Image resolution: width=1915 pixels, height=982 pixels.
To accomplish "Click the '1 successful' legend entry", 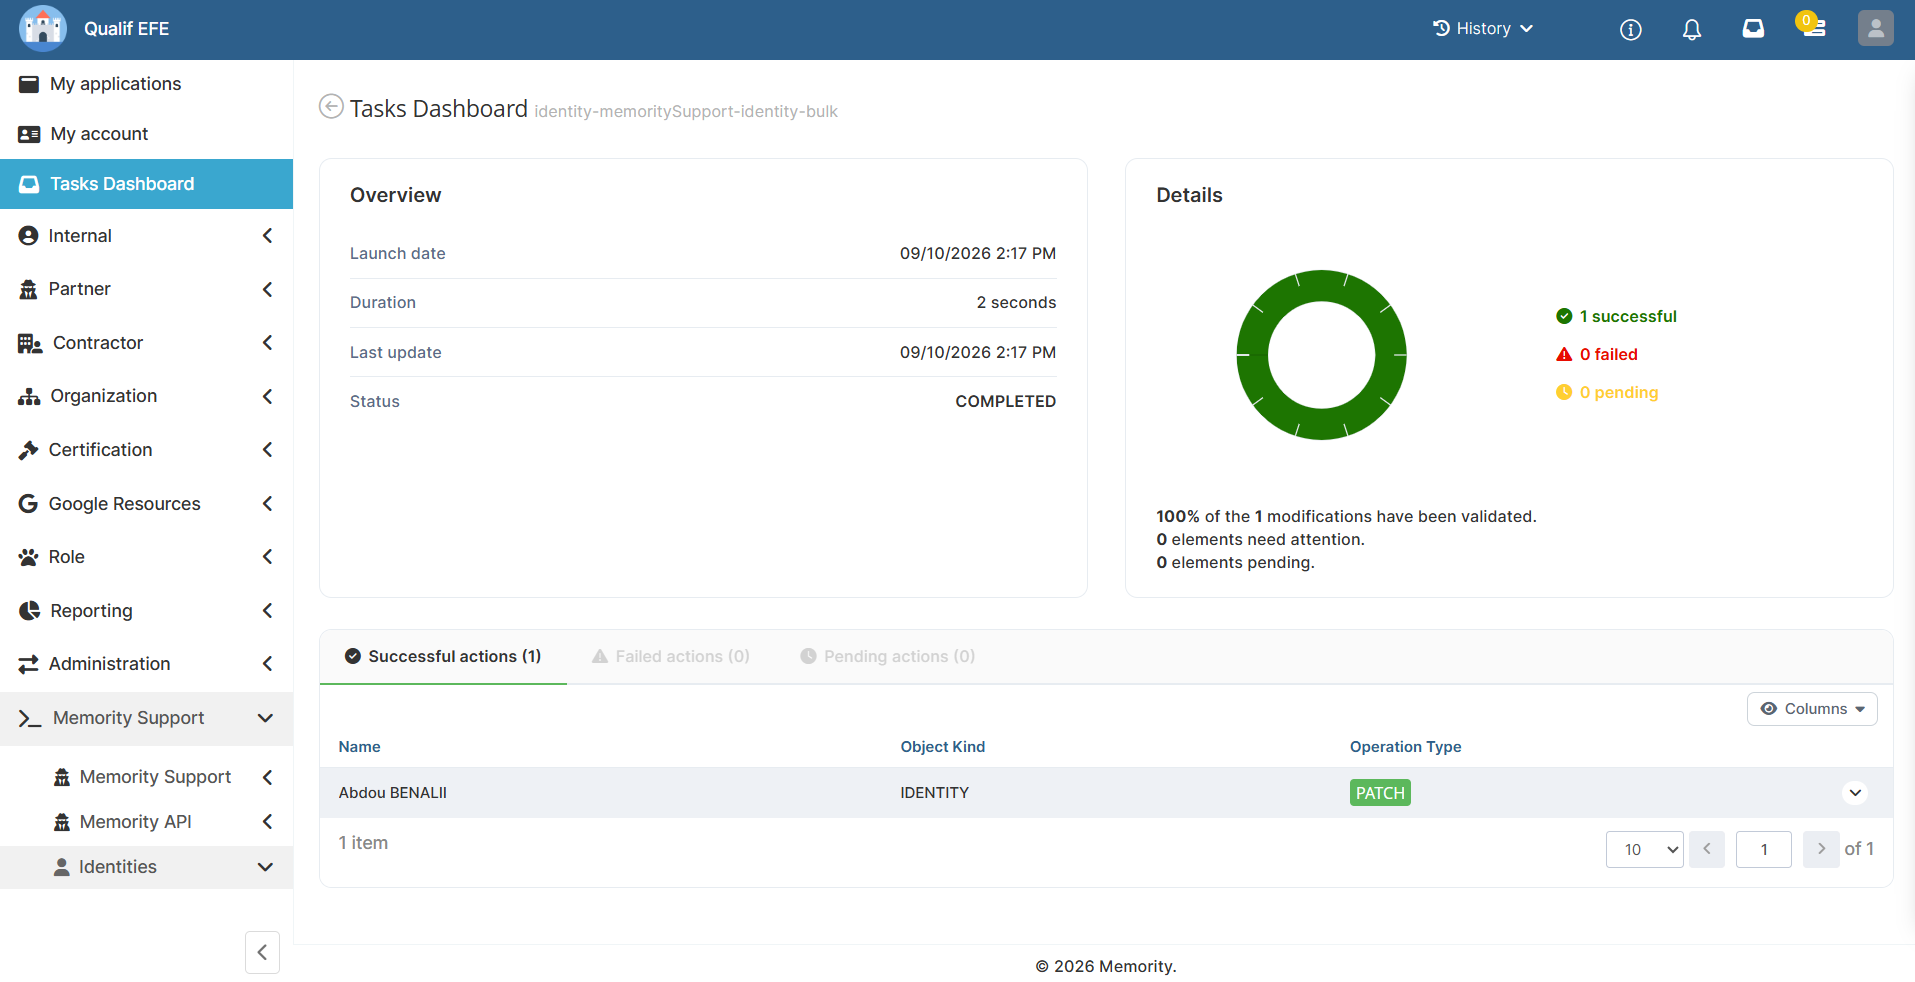I will [x=1616, y=316].
